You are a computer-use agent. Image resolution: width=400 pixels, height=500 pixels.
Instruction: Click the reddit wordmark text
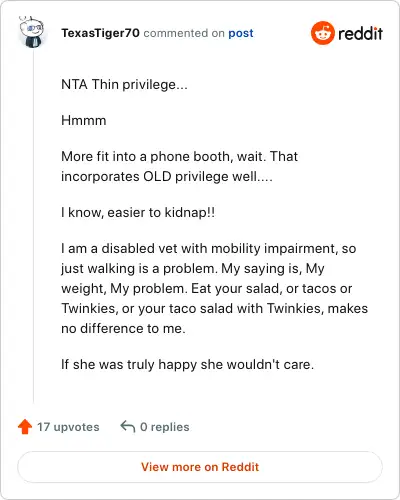point(360,33)
